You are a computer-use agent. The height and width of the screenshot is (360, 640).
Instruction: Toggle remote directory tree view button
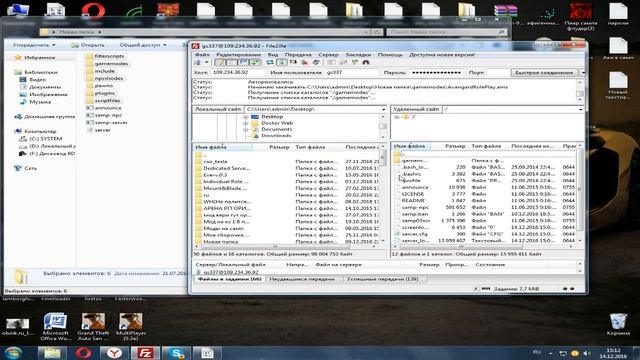pos(244,62)
